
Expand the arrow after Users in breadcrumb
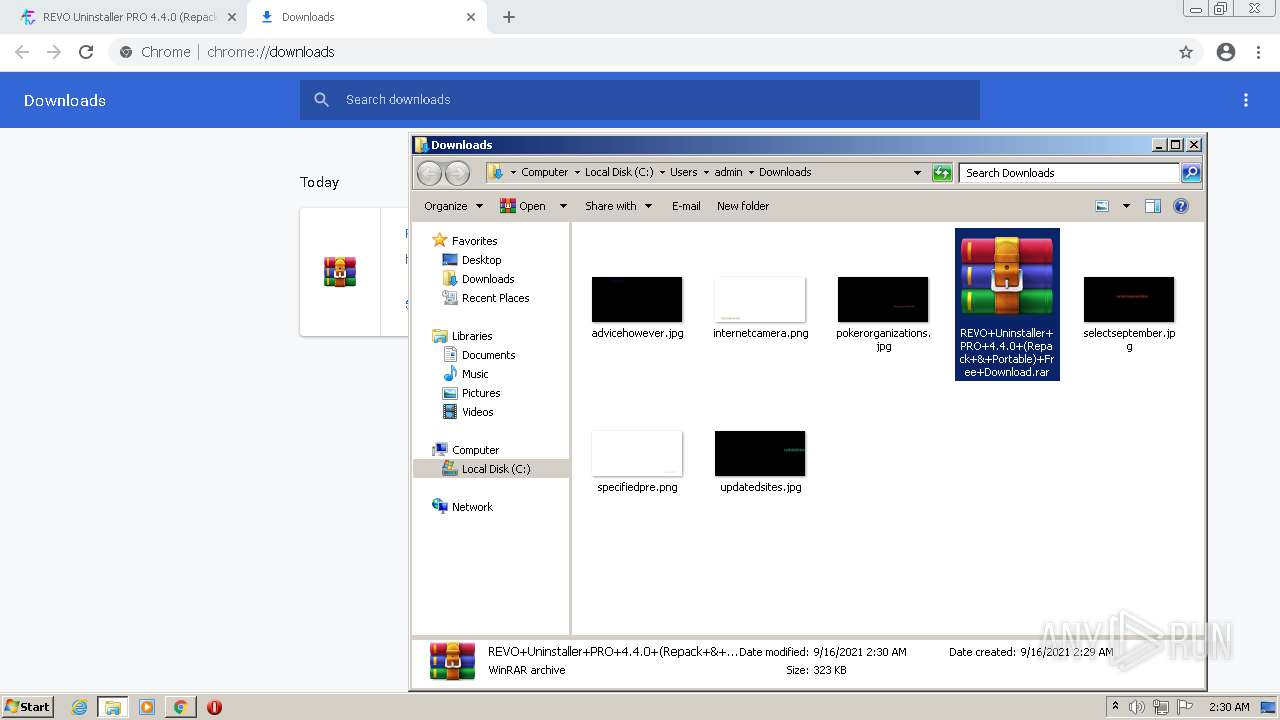click(706, 173)
